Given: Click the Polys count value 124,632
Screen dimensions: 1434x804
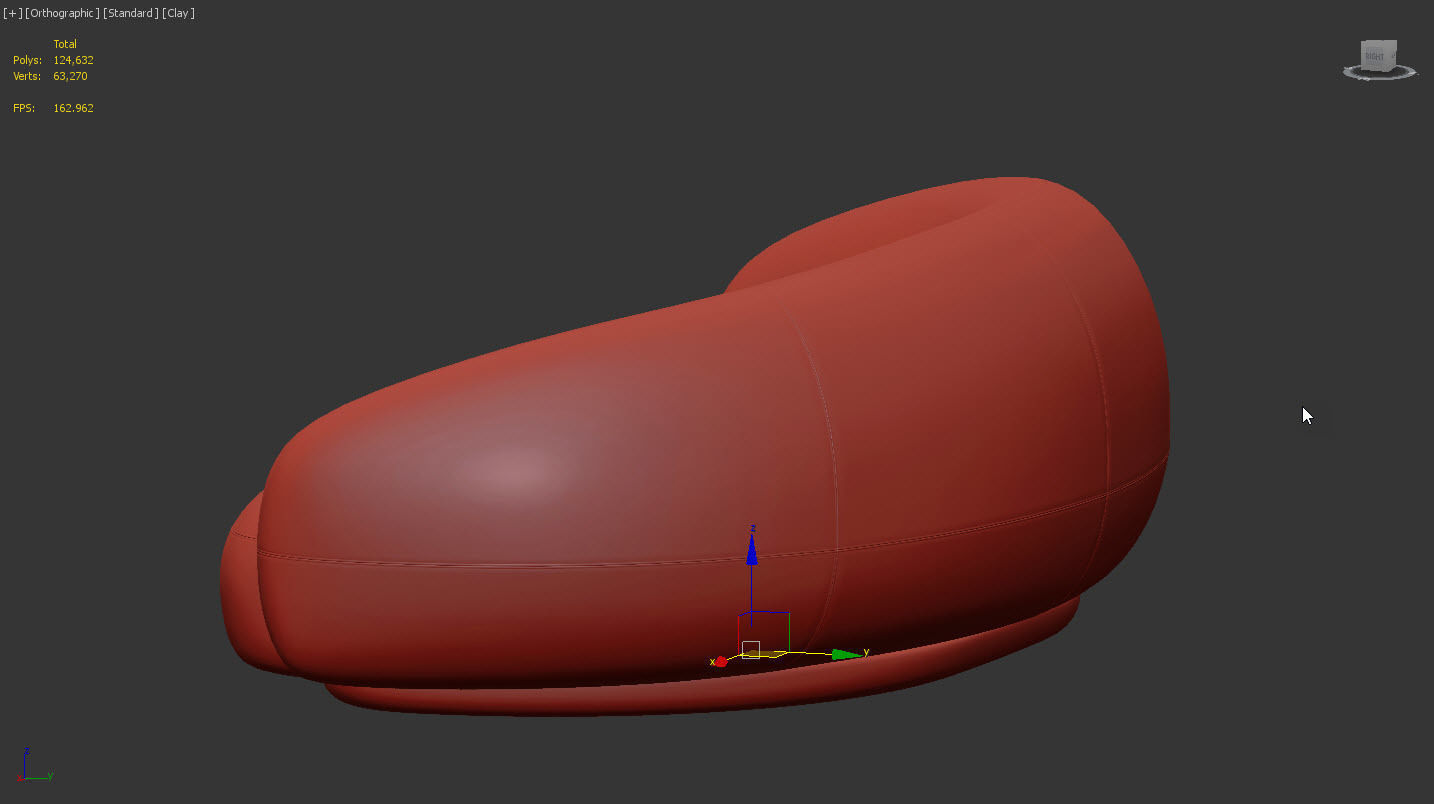Looking at the screenshot, I should tap(73, 60).
